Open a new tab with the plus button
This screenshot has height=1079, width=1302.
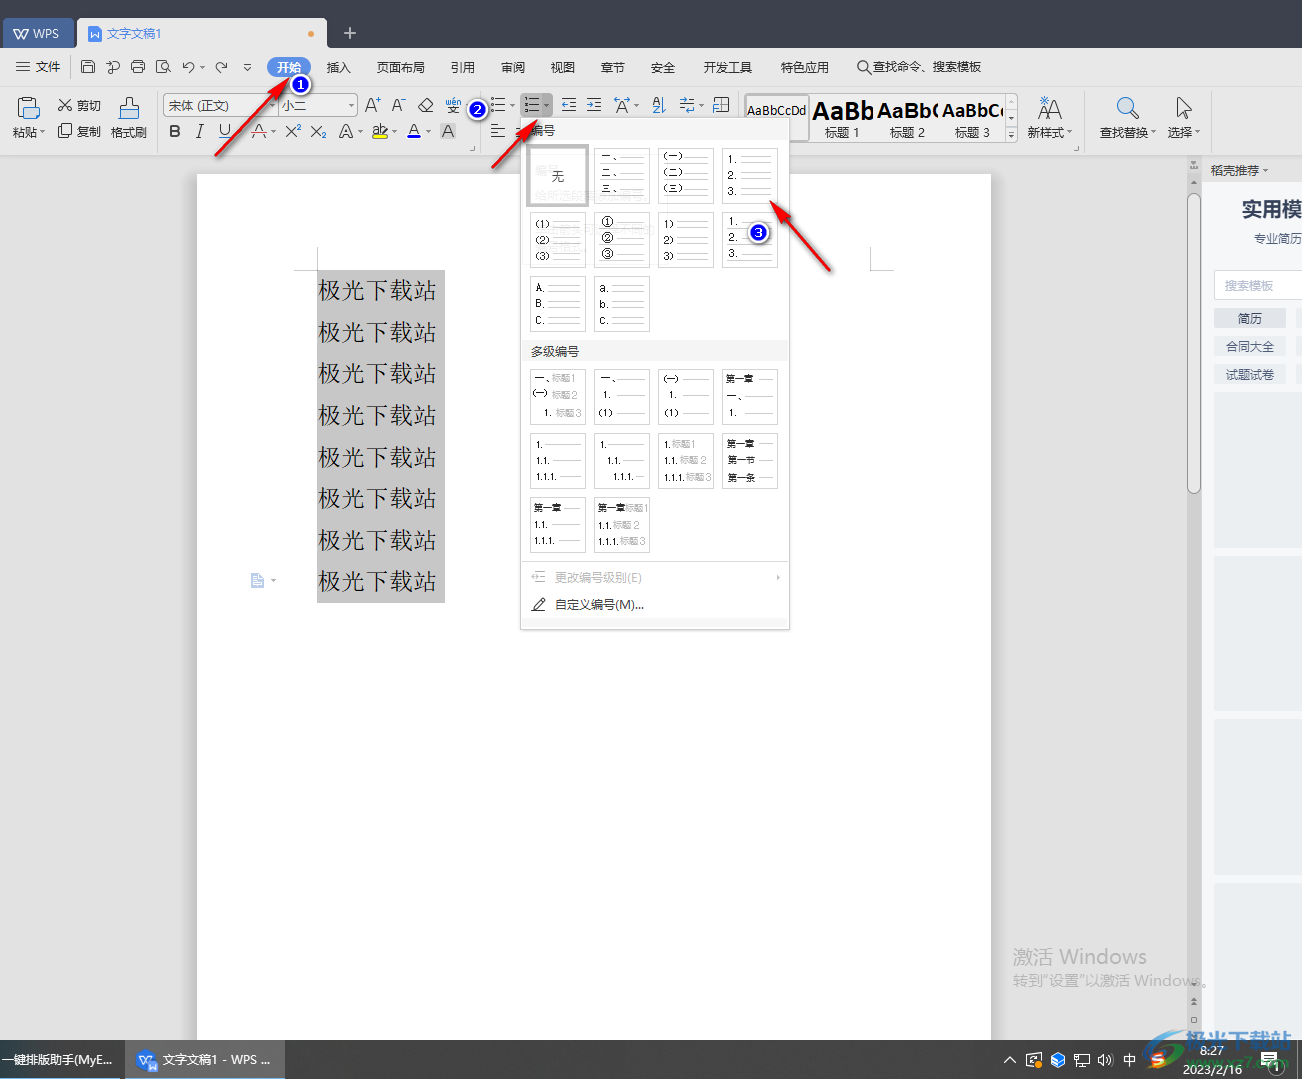[x=350, y=33]
